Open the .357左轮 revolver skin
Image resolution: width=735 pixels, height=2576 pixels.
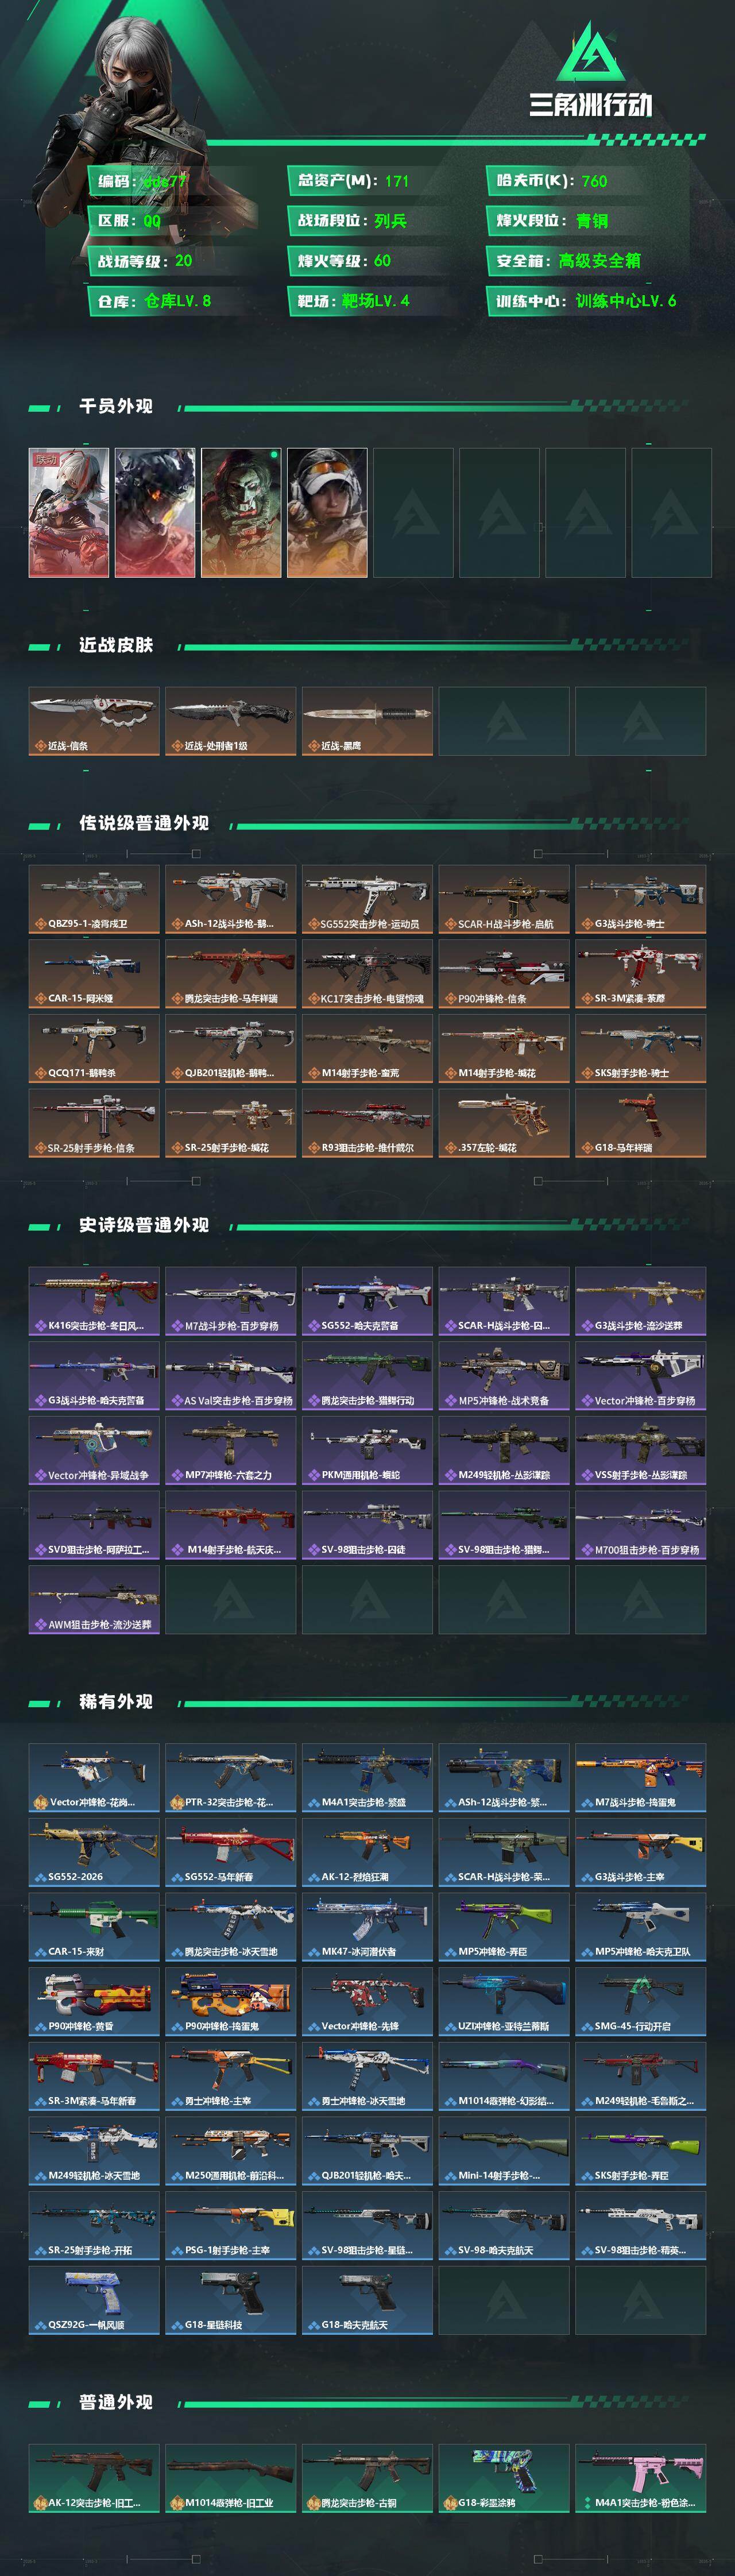pos(504,1123)
